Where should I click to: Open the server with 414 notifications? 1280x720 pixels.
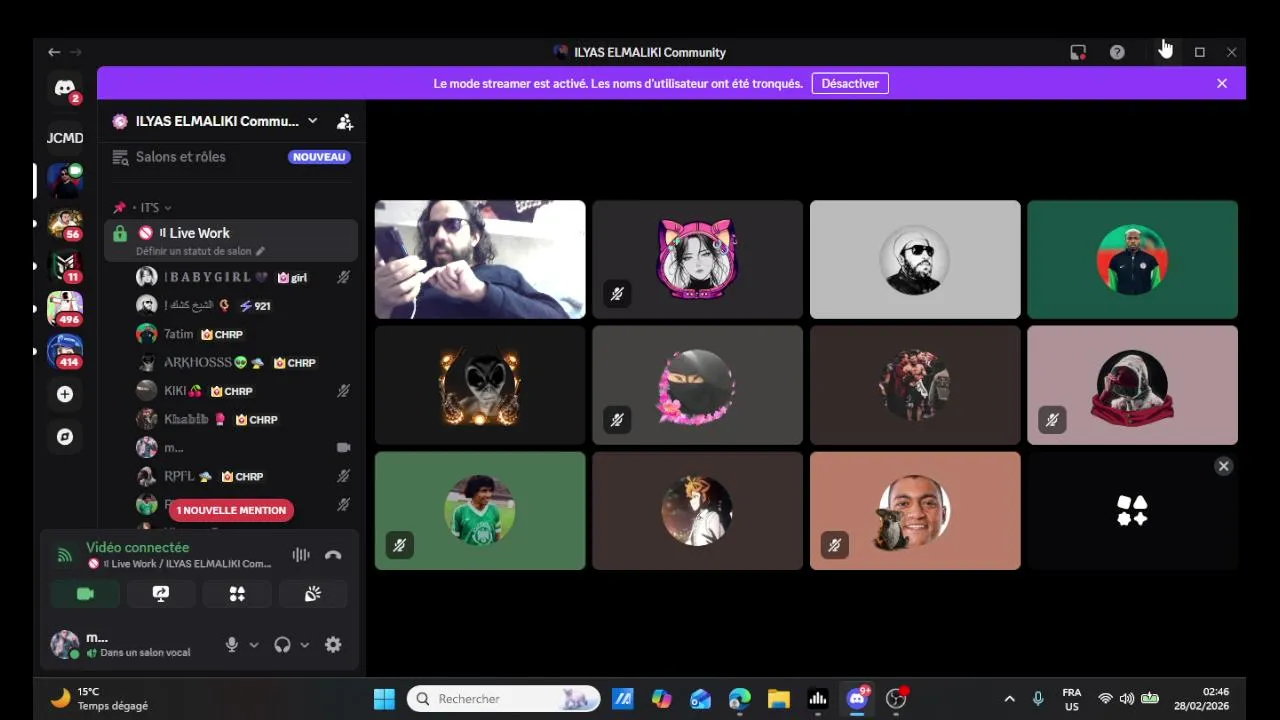(x=65, y=352)
